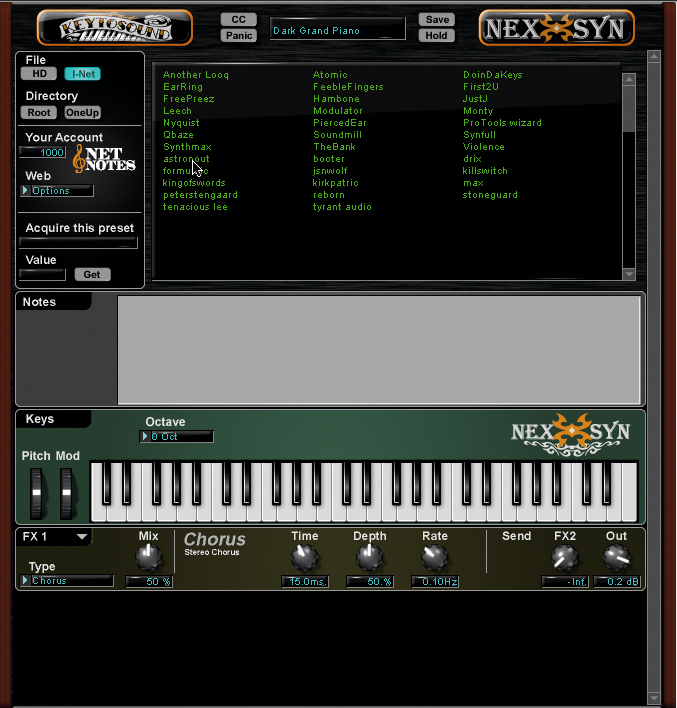
Task: Select the FreePreez entry
Action: (189, 99)
